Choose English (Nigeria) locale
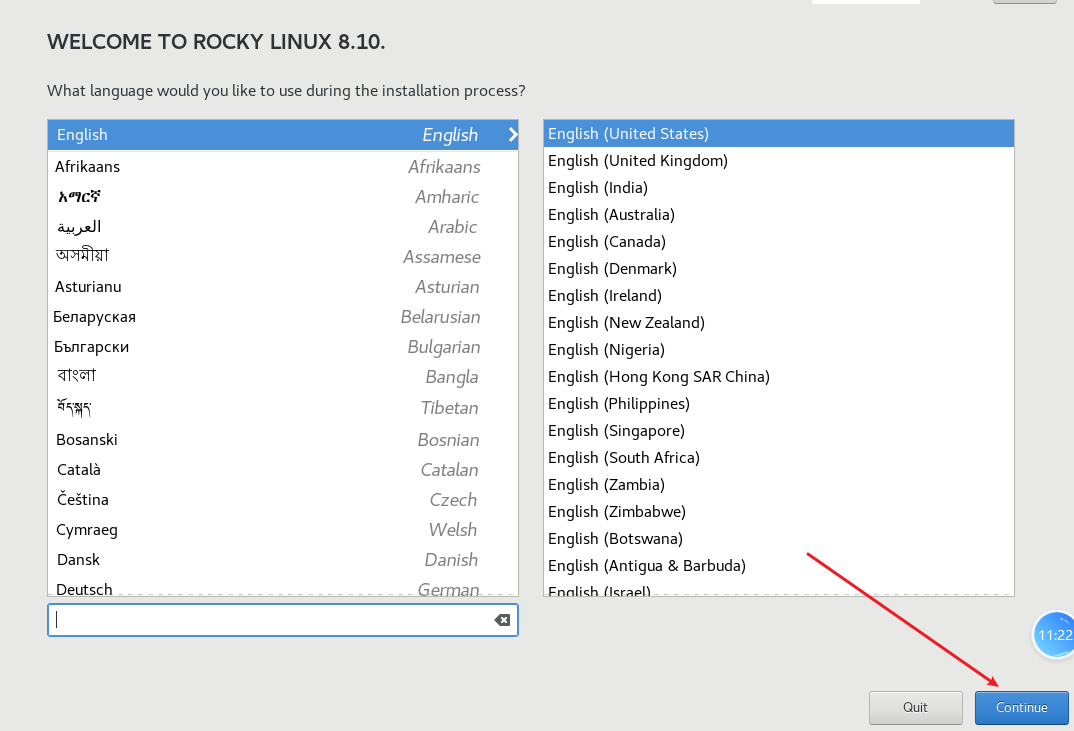The height and width of the screenshot is (731, 1074). 779,349
